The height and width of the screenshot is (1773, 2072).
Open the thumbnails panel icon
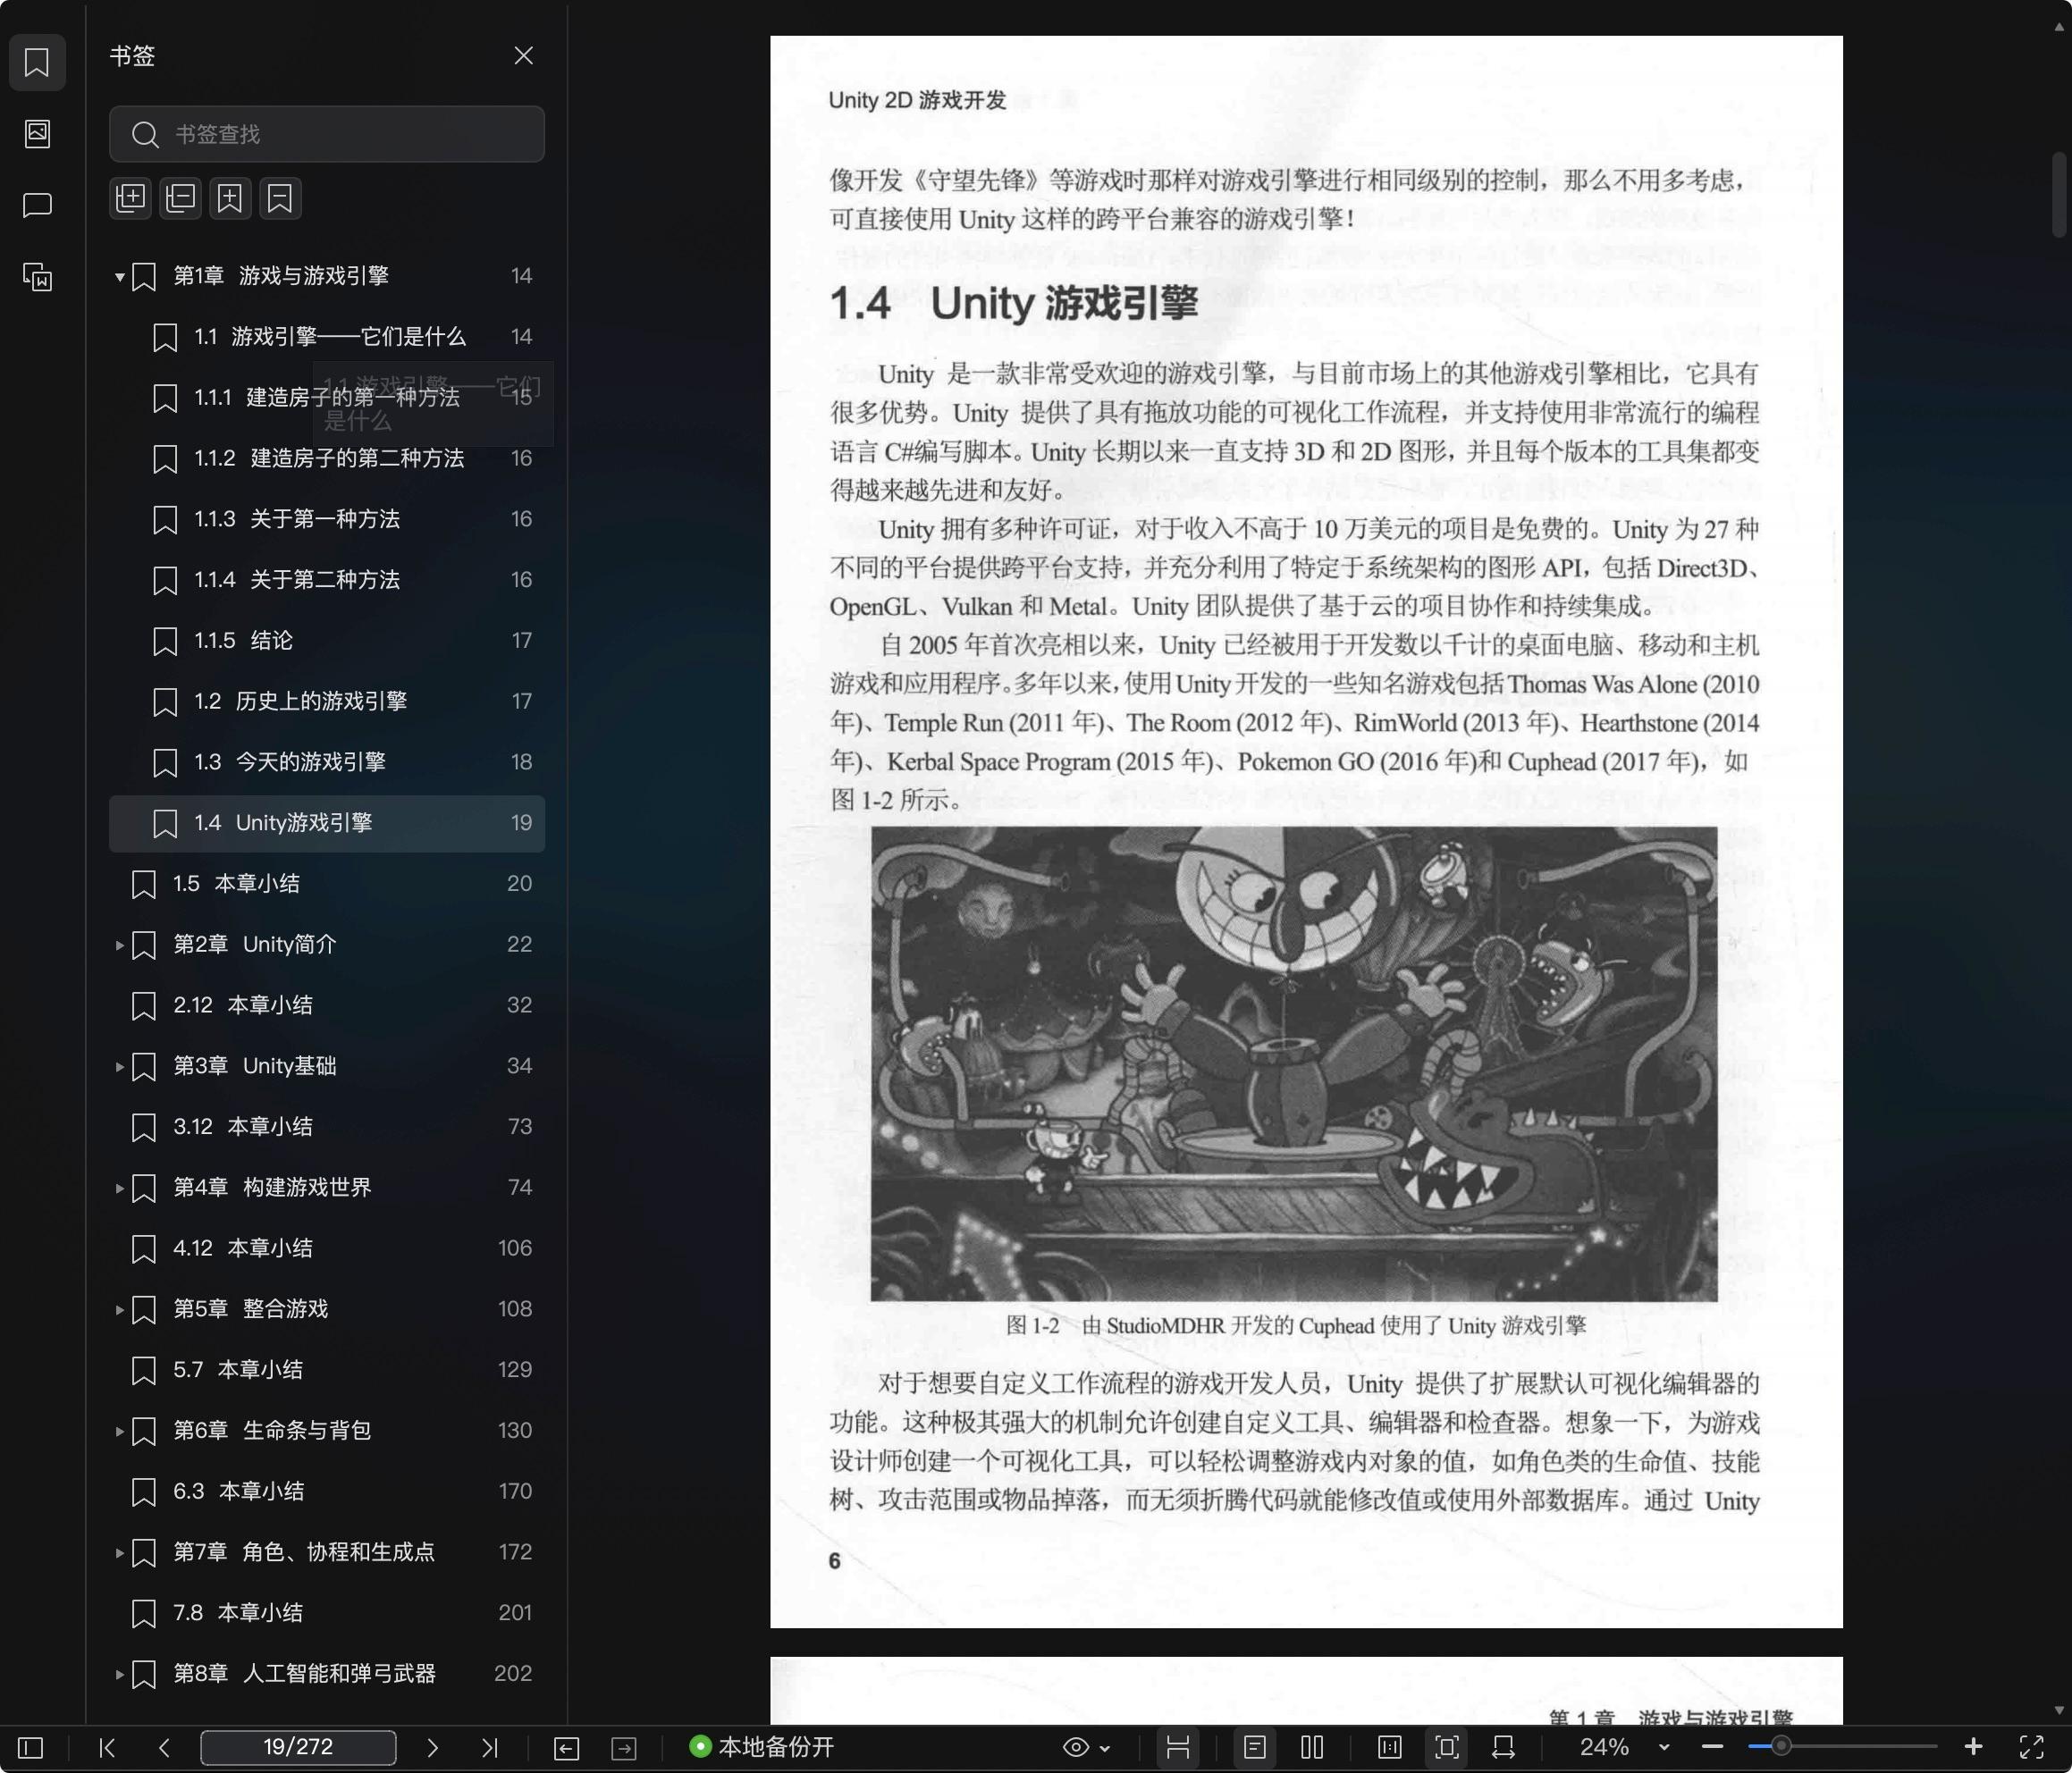(37, 133)
